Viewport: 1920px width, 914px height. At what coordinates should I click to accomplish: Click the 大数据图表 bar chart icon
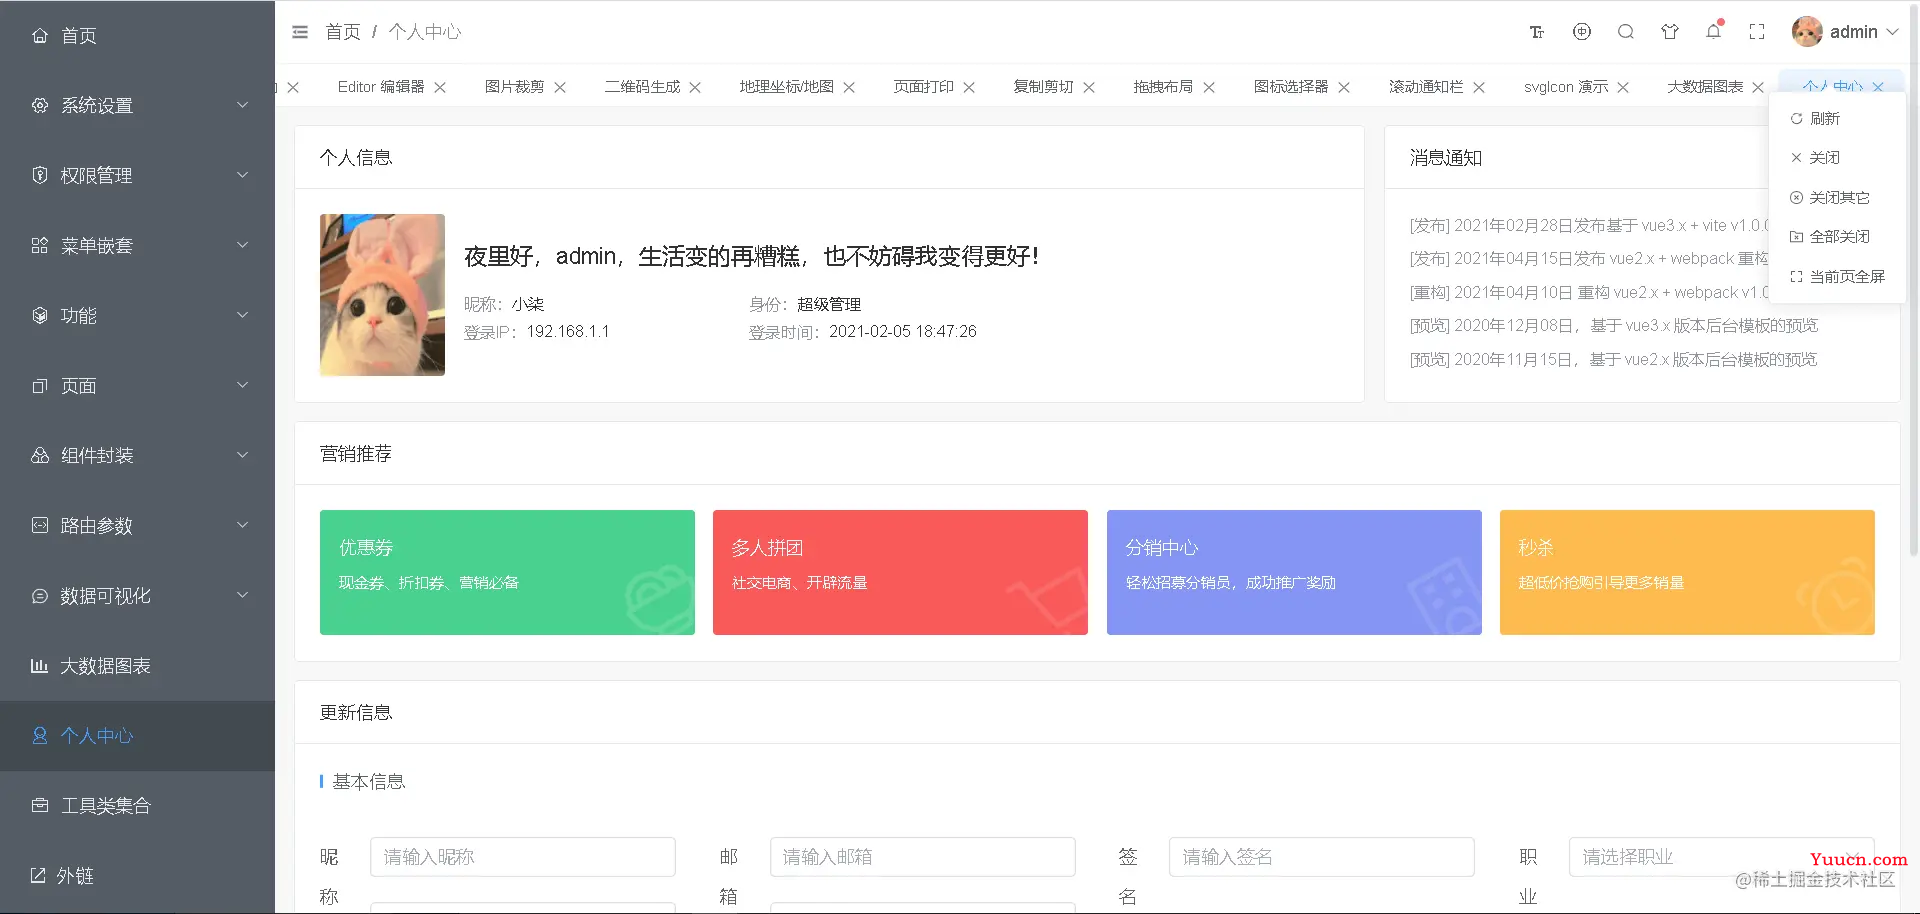(x=40, y=666)
